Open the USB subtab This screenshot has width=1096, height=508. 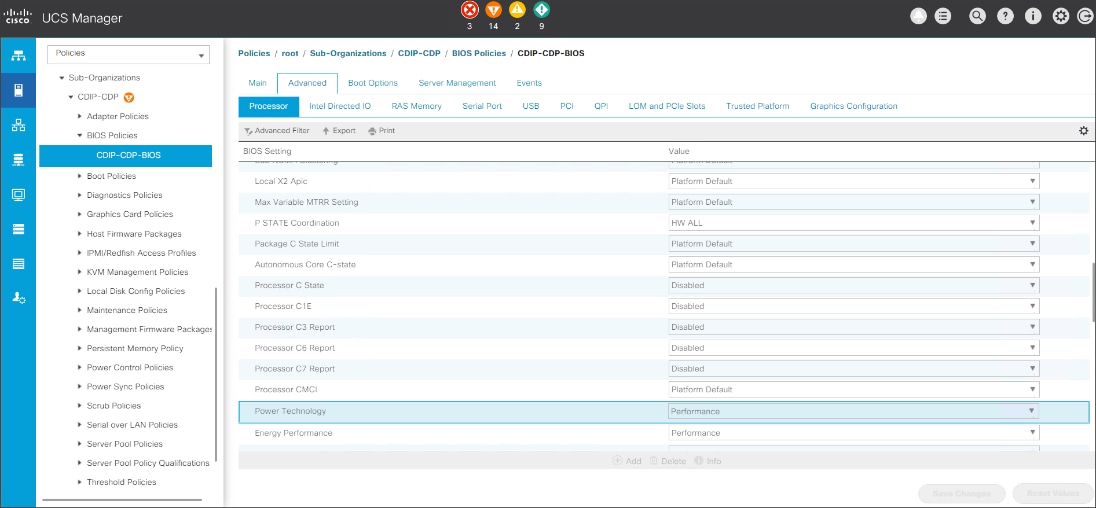pyautogui.click(x=531, y=106)
